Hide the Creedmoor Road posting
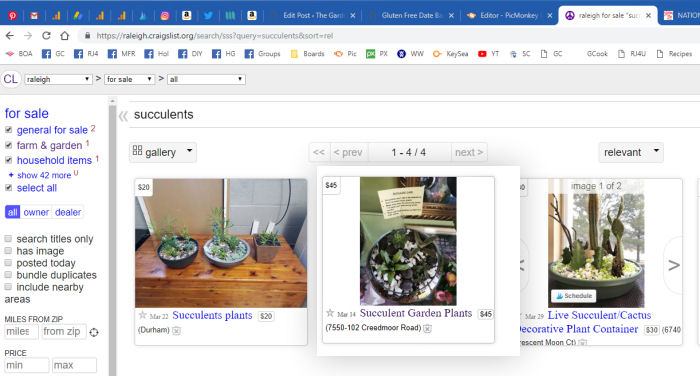Viewport: 700px width, 376px height. tap(427, 328)
